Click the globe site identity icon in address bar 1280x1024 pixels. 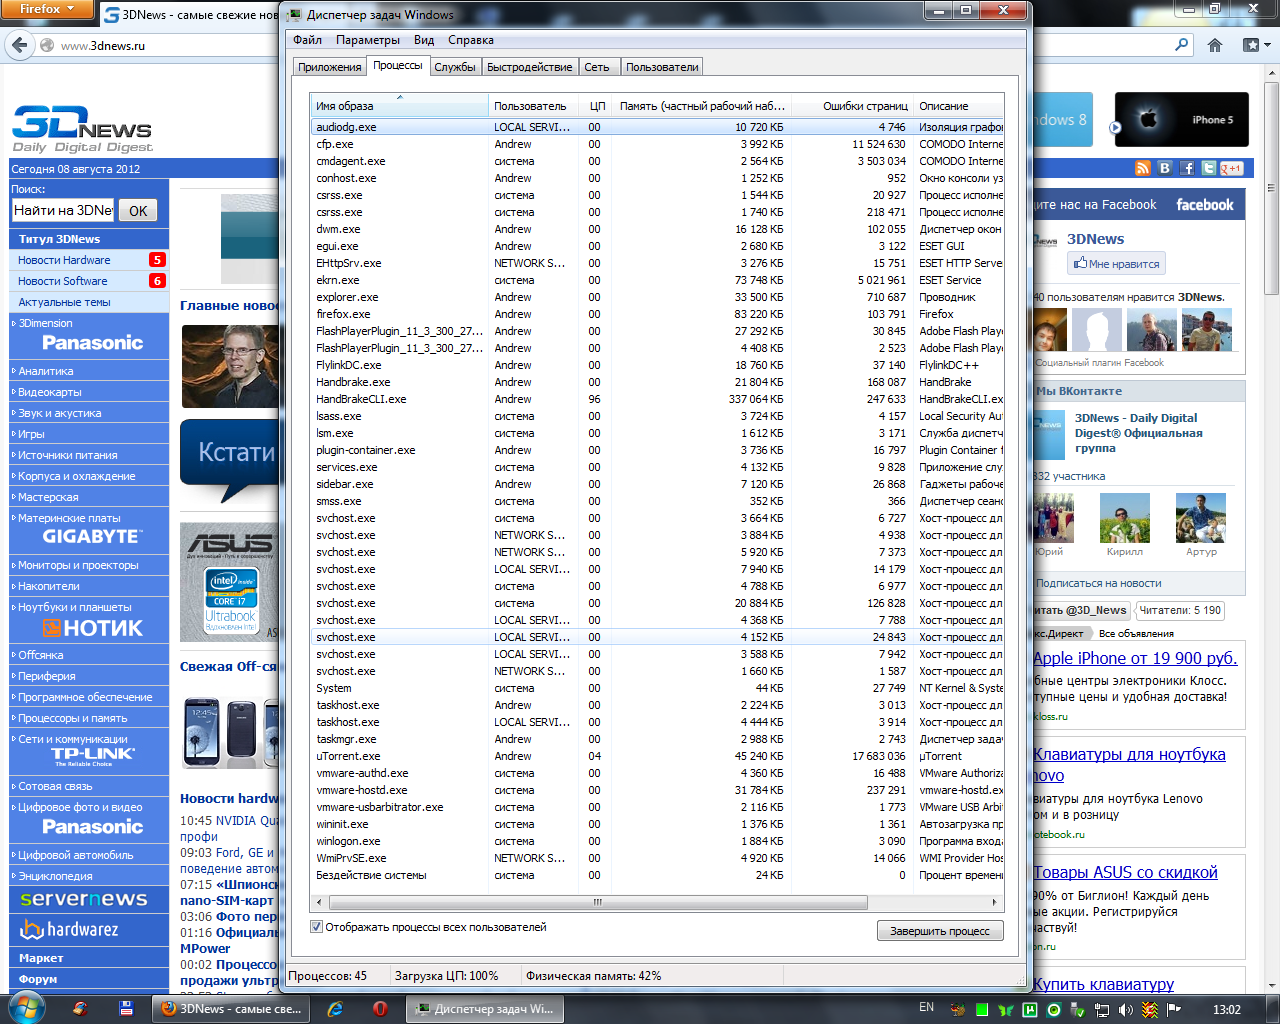click(47, 45)
